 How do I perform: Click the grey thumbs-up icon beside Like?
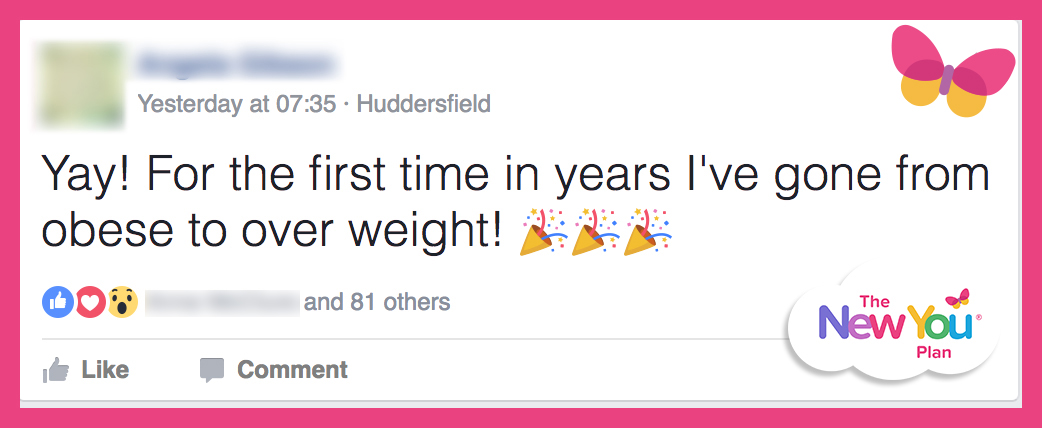coord(56,370)
